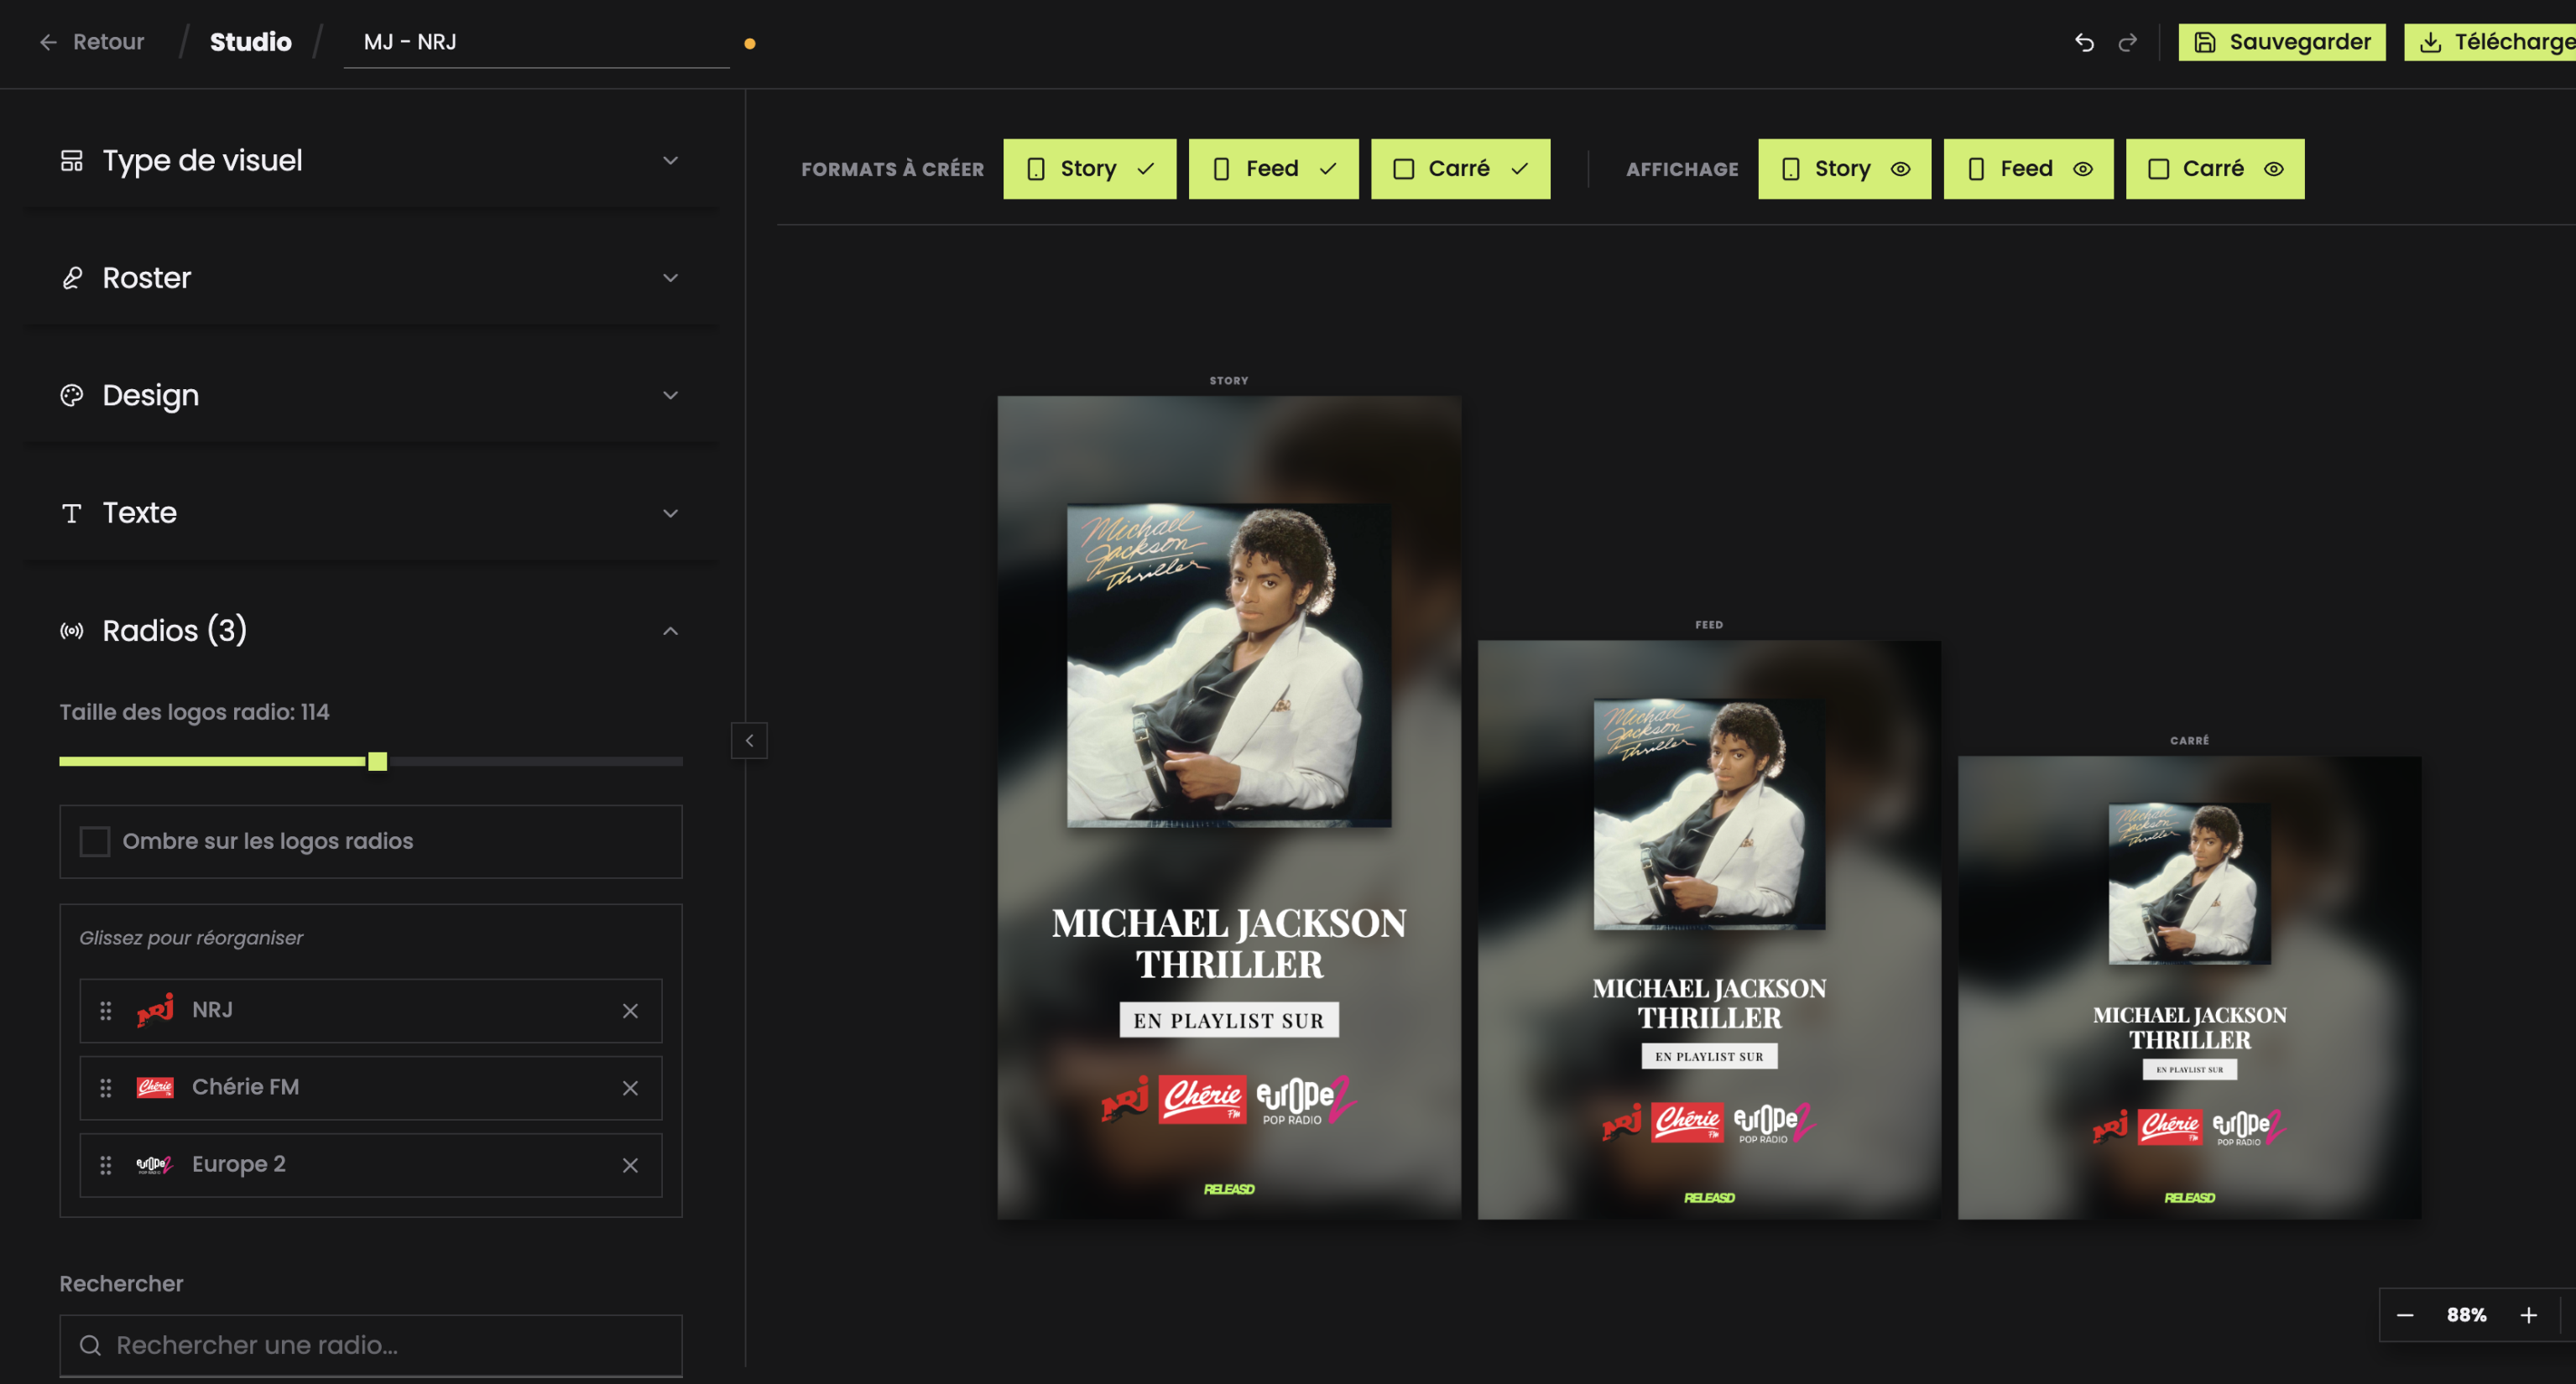This screenshot has width=2576, height=1384.
Task: Click the Texte T icon
Action: [72, 513]
